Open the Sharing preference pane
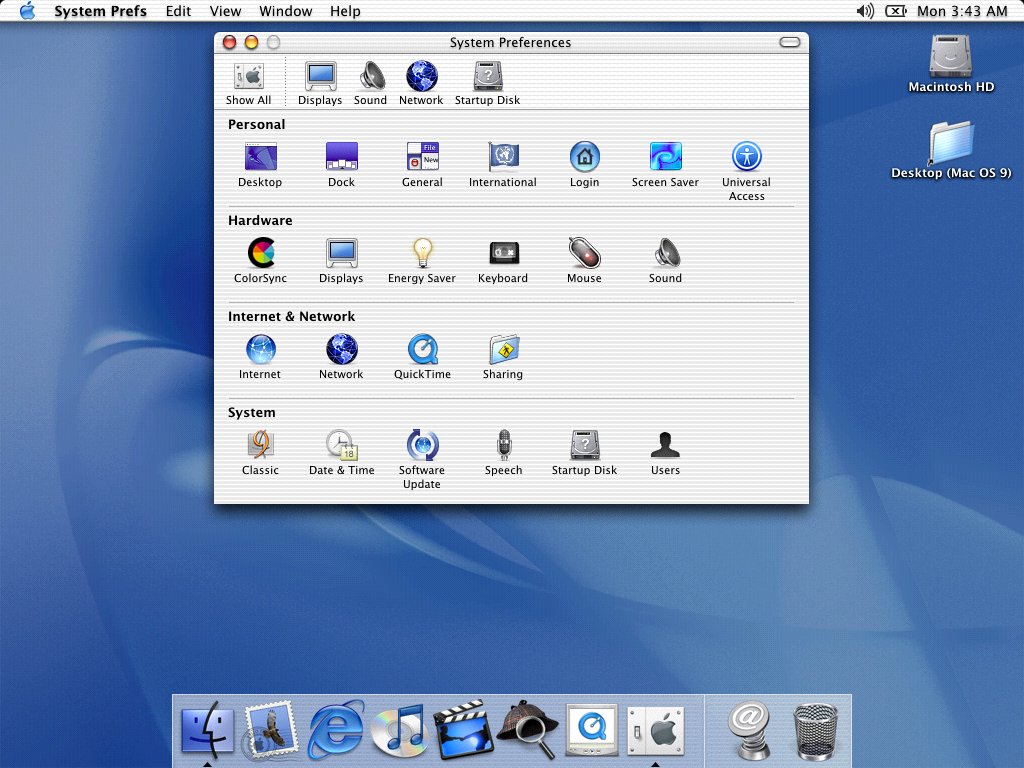Viewport: 1024px width, 768px height. tap(502, 349)
